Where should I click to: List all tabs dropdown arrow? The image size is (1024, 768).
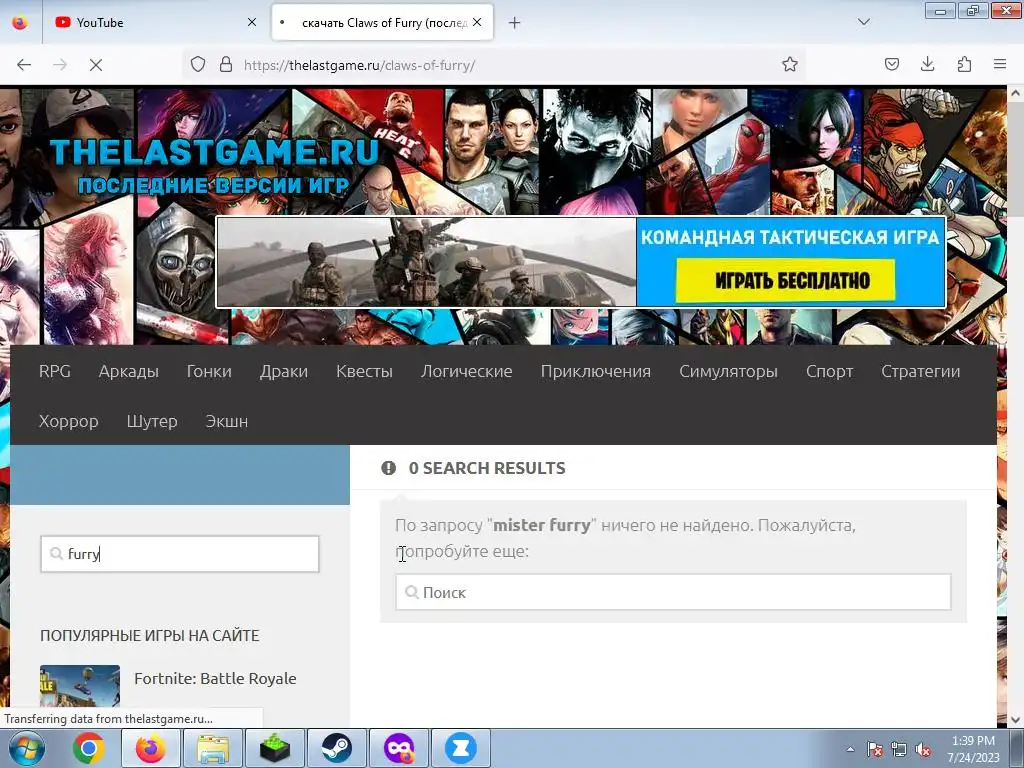863,22
